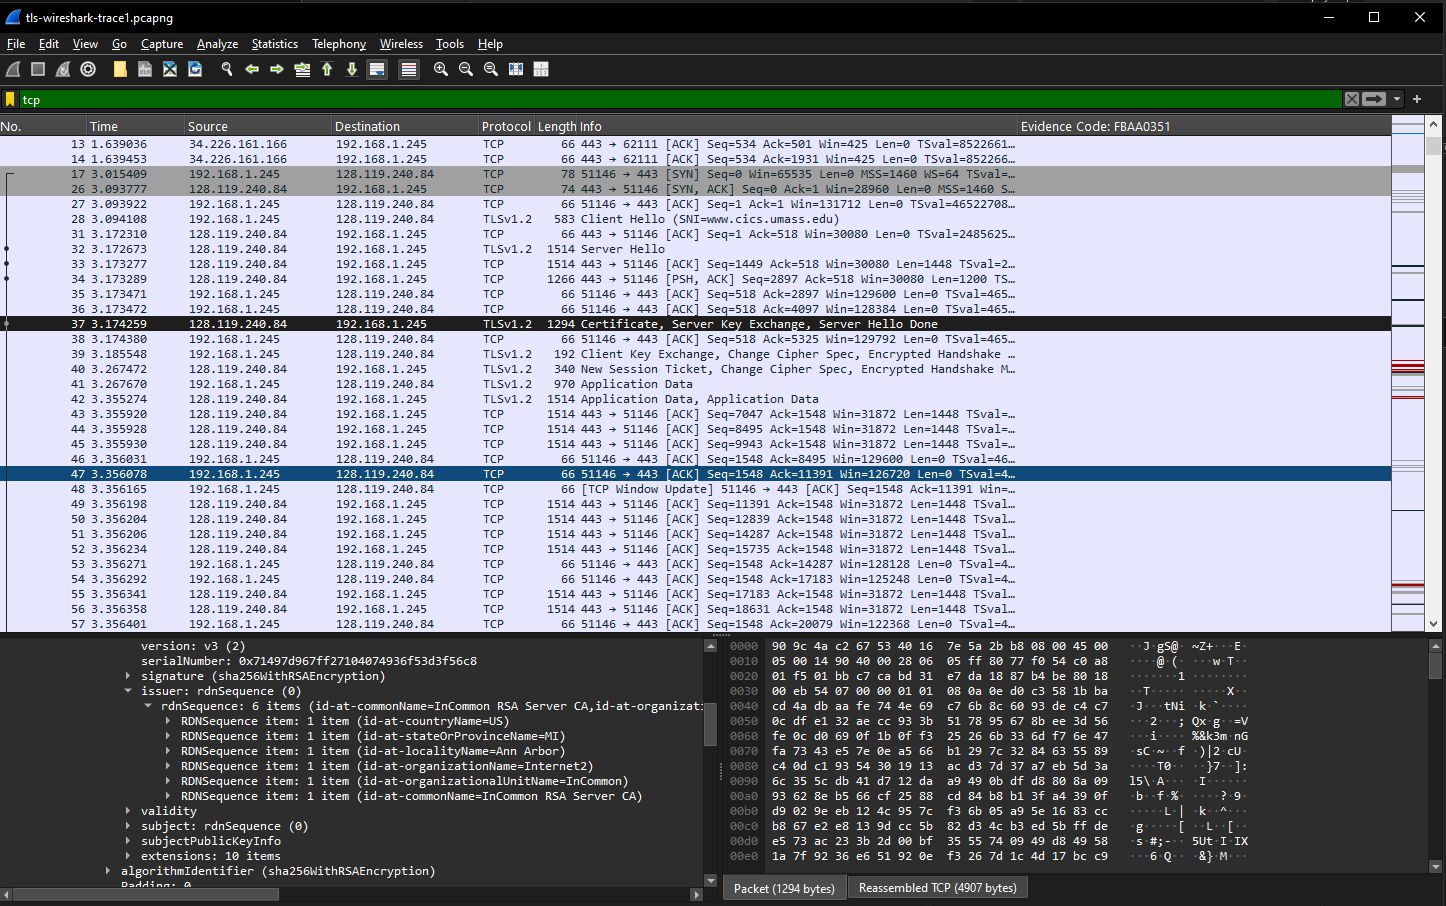This screenshot has height=906, width=1446.
Task: Expand the algorithmIdentifier node
Action: coord(108,871)
